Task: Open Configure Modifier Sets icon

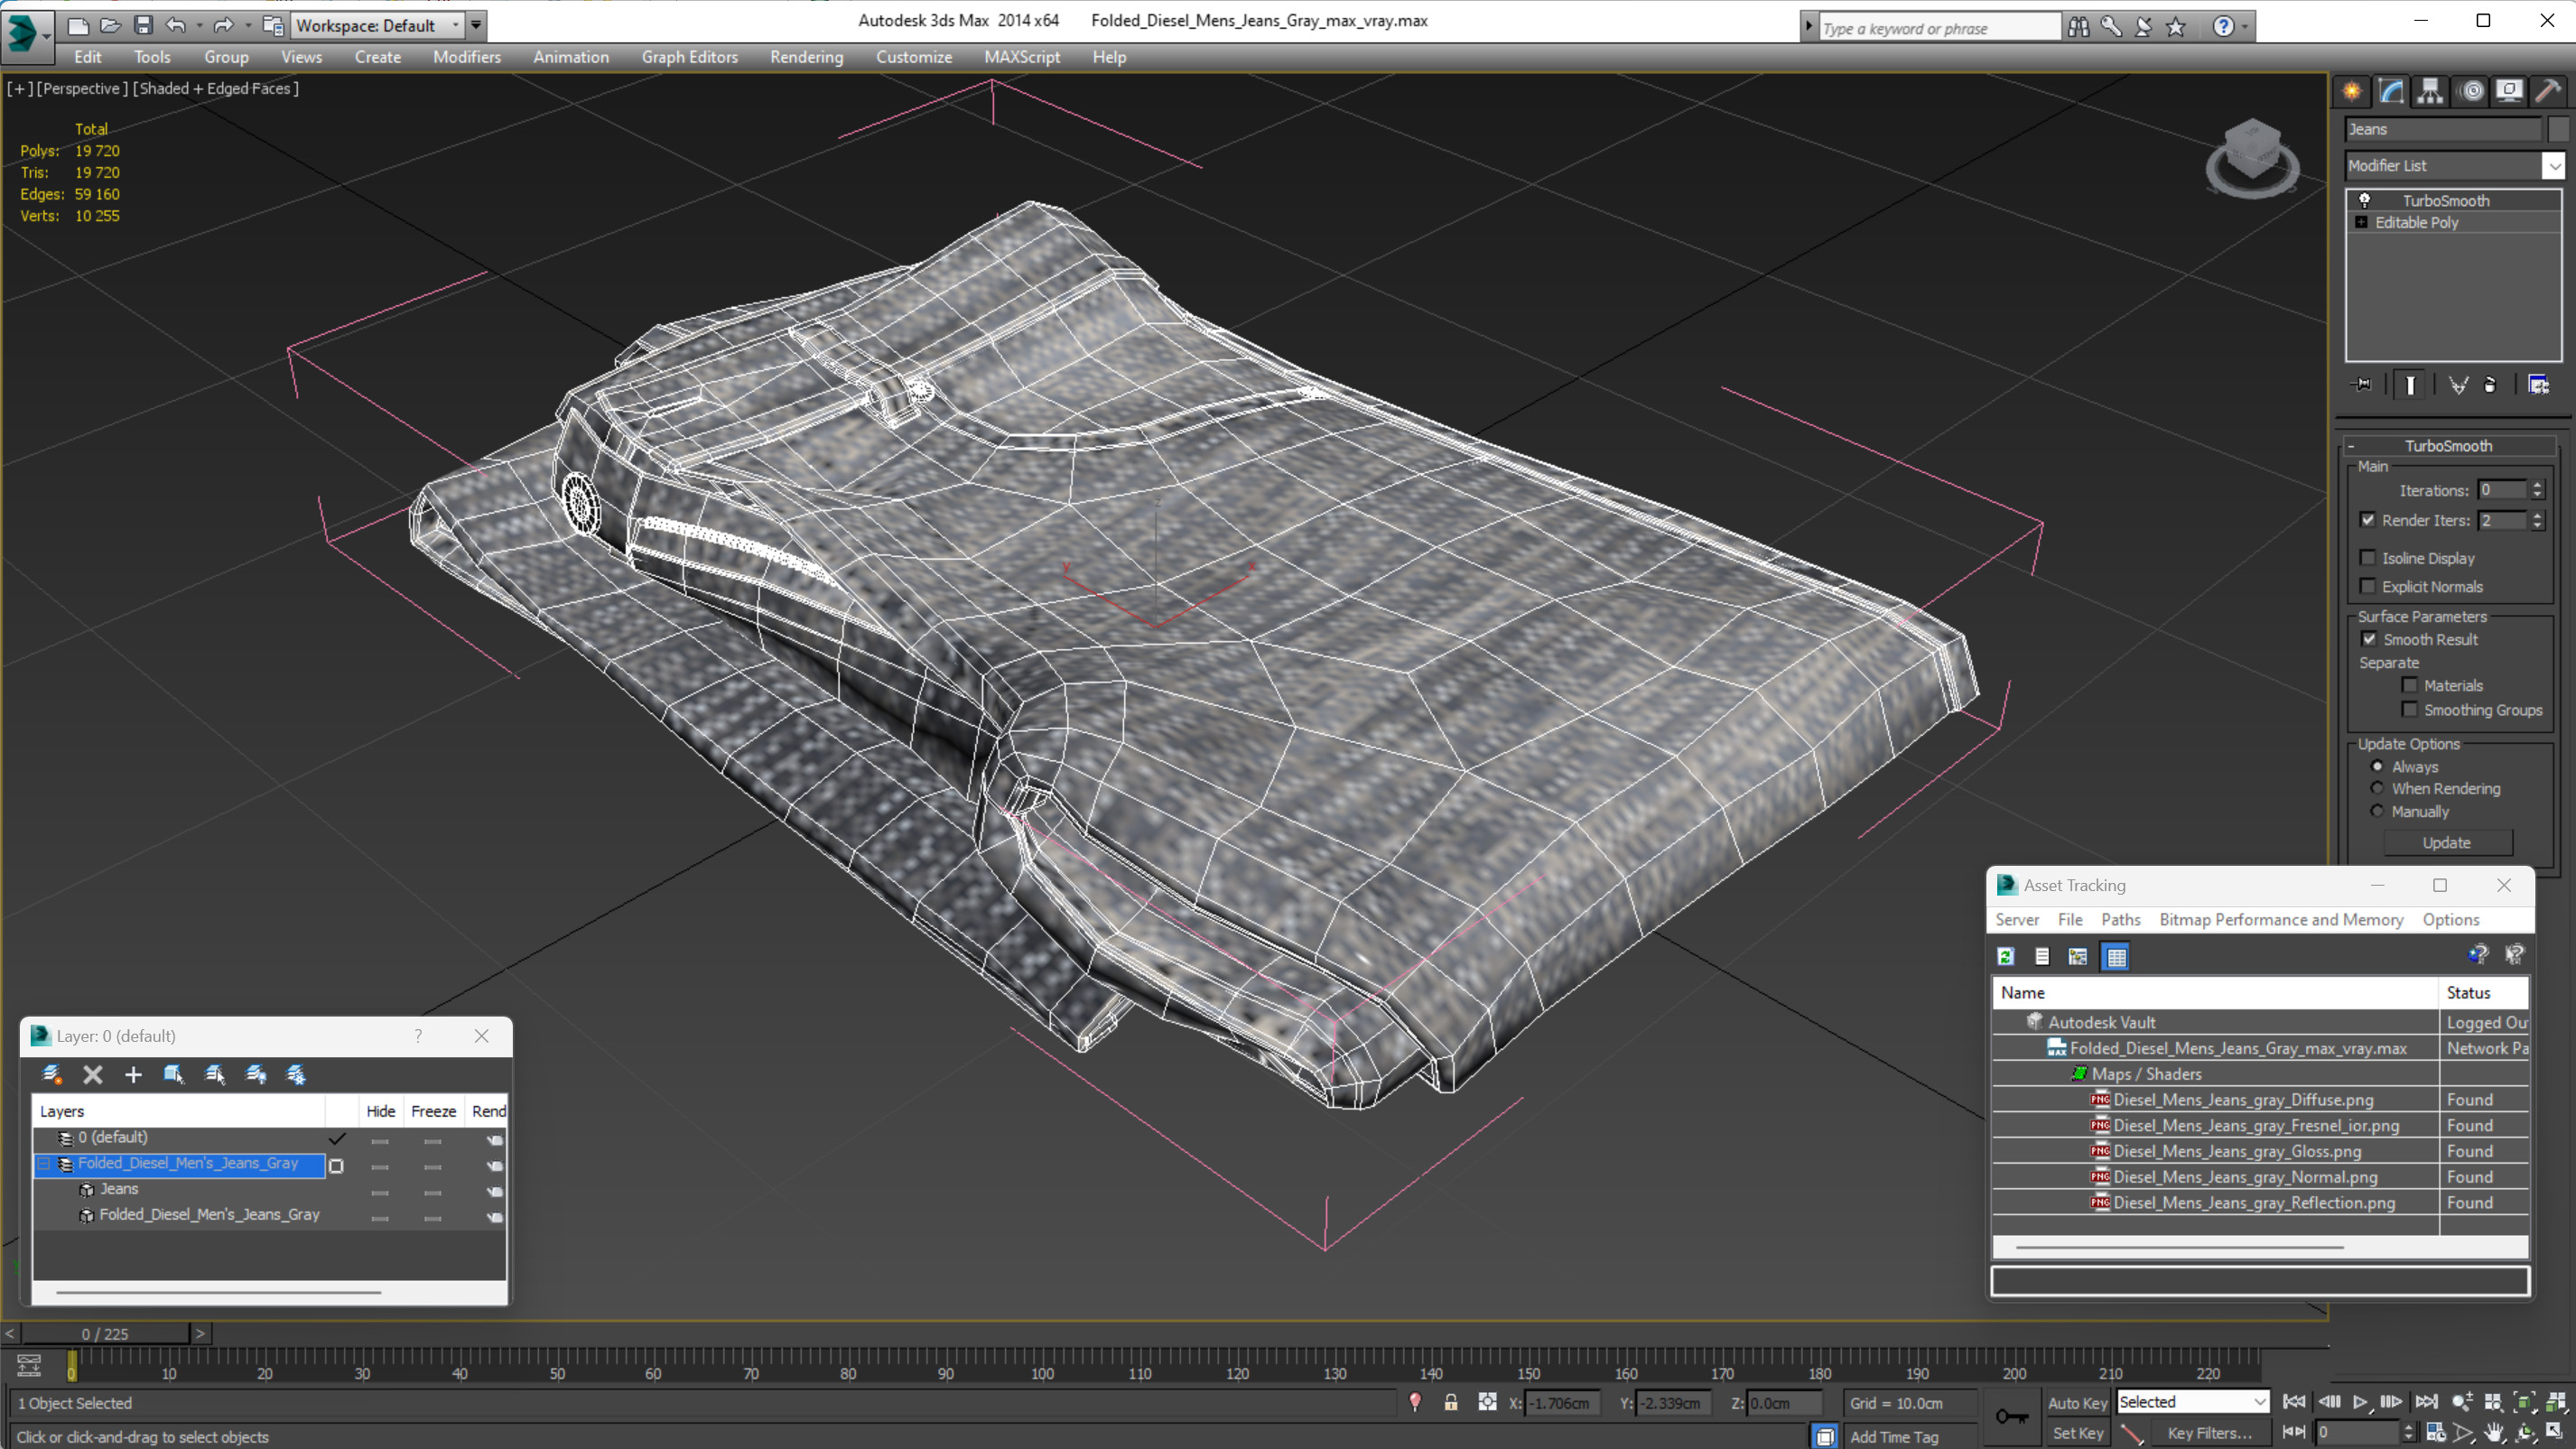Action: click(x=2539, y=385)
